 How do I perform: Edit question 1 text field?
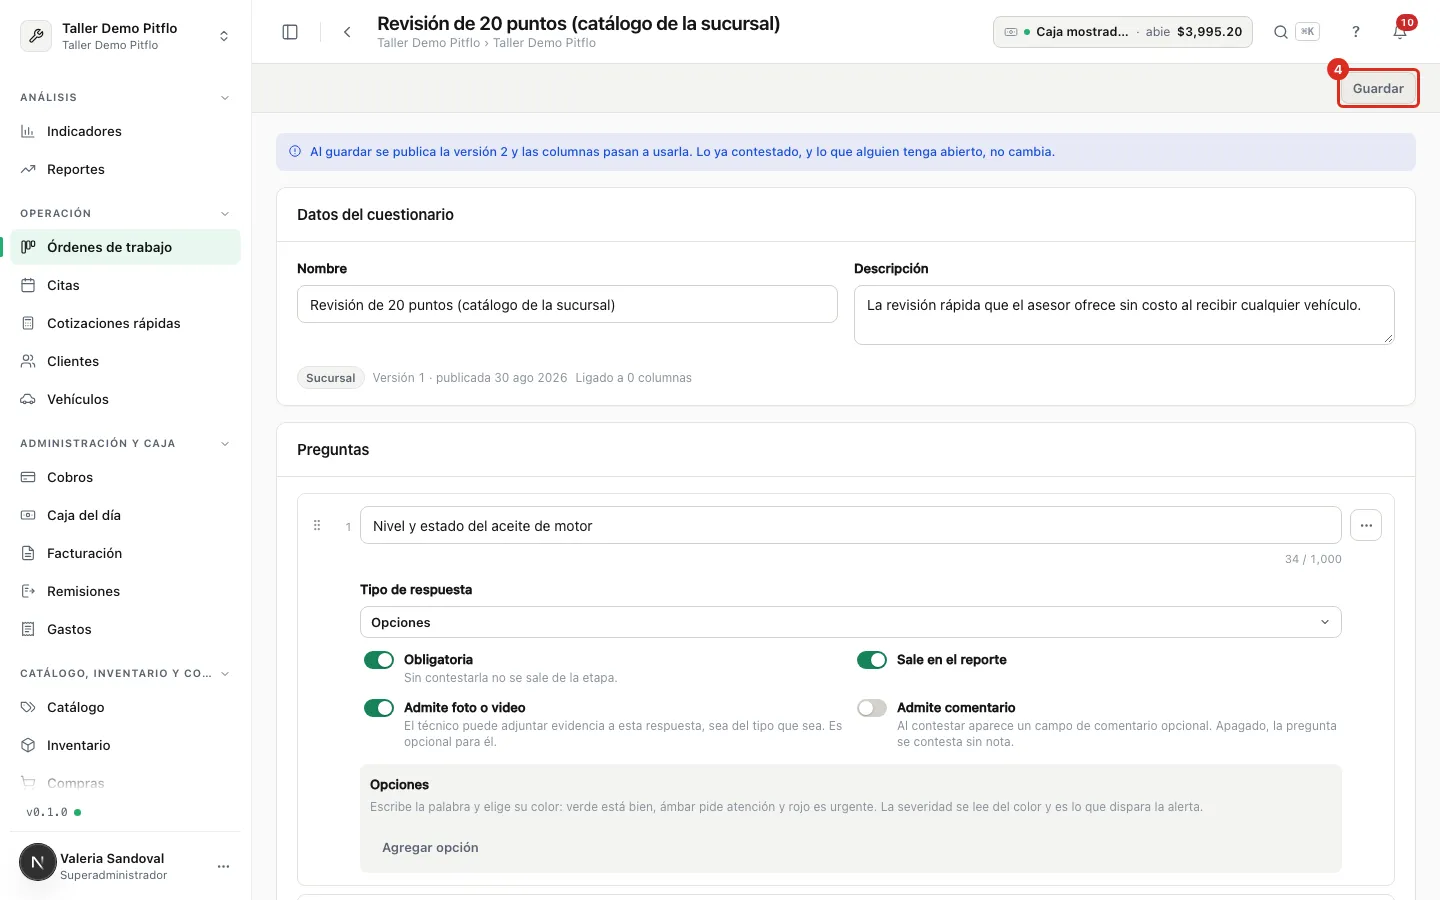click(x=850, y=525)
